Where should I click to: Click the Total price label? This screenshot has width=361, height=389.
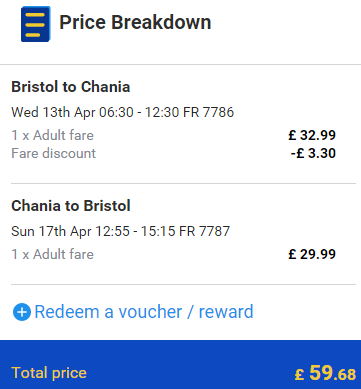[x=49, y=373]
